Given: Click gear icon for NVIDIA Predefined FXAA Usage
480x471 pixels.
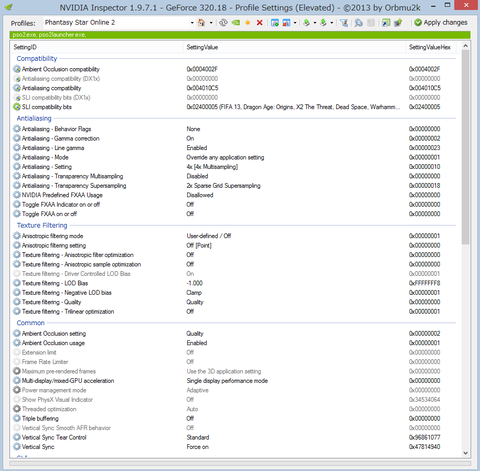Looking at the screenshot, I should coord(17,195).
